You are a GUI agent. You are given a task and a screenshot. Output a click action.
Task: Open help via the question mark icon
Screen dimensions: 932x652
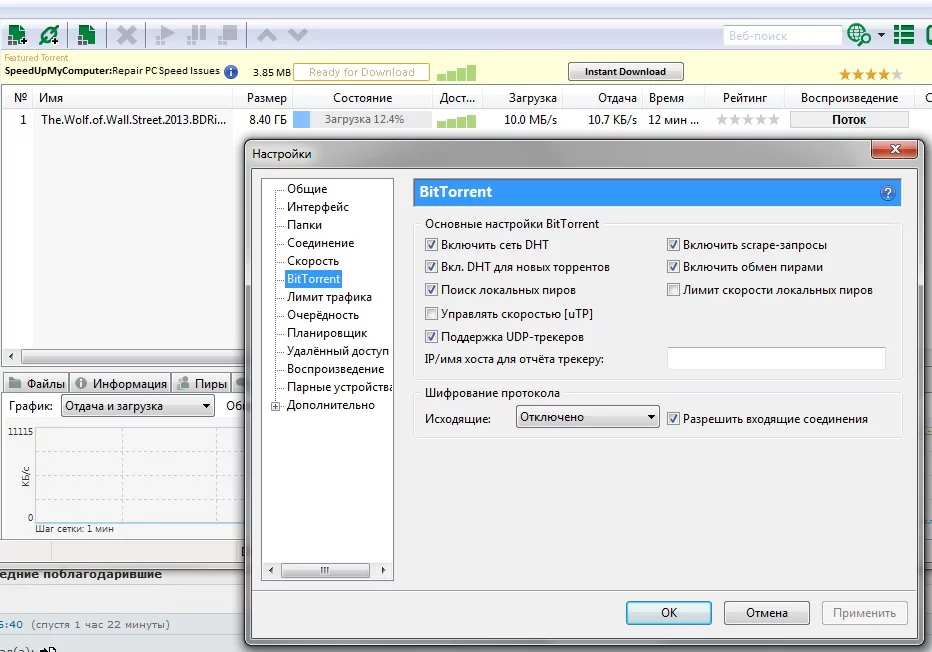pos(887,193)
